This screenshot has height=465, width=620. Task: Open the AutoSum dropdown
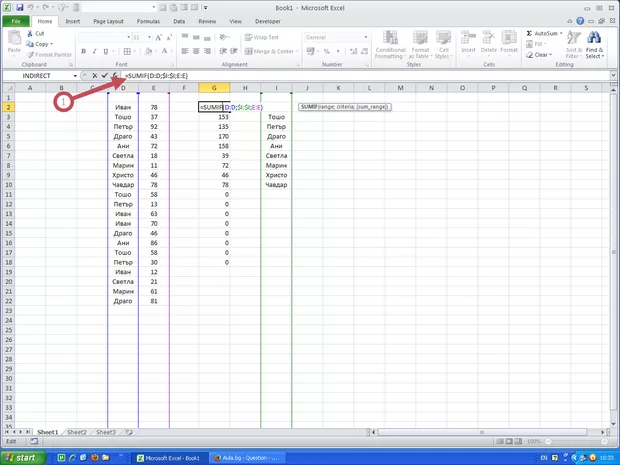[561, 33]
